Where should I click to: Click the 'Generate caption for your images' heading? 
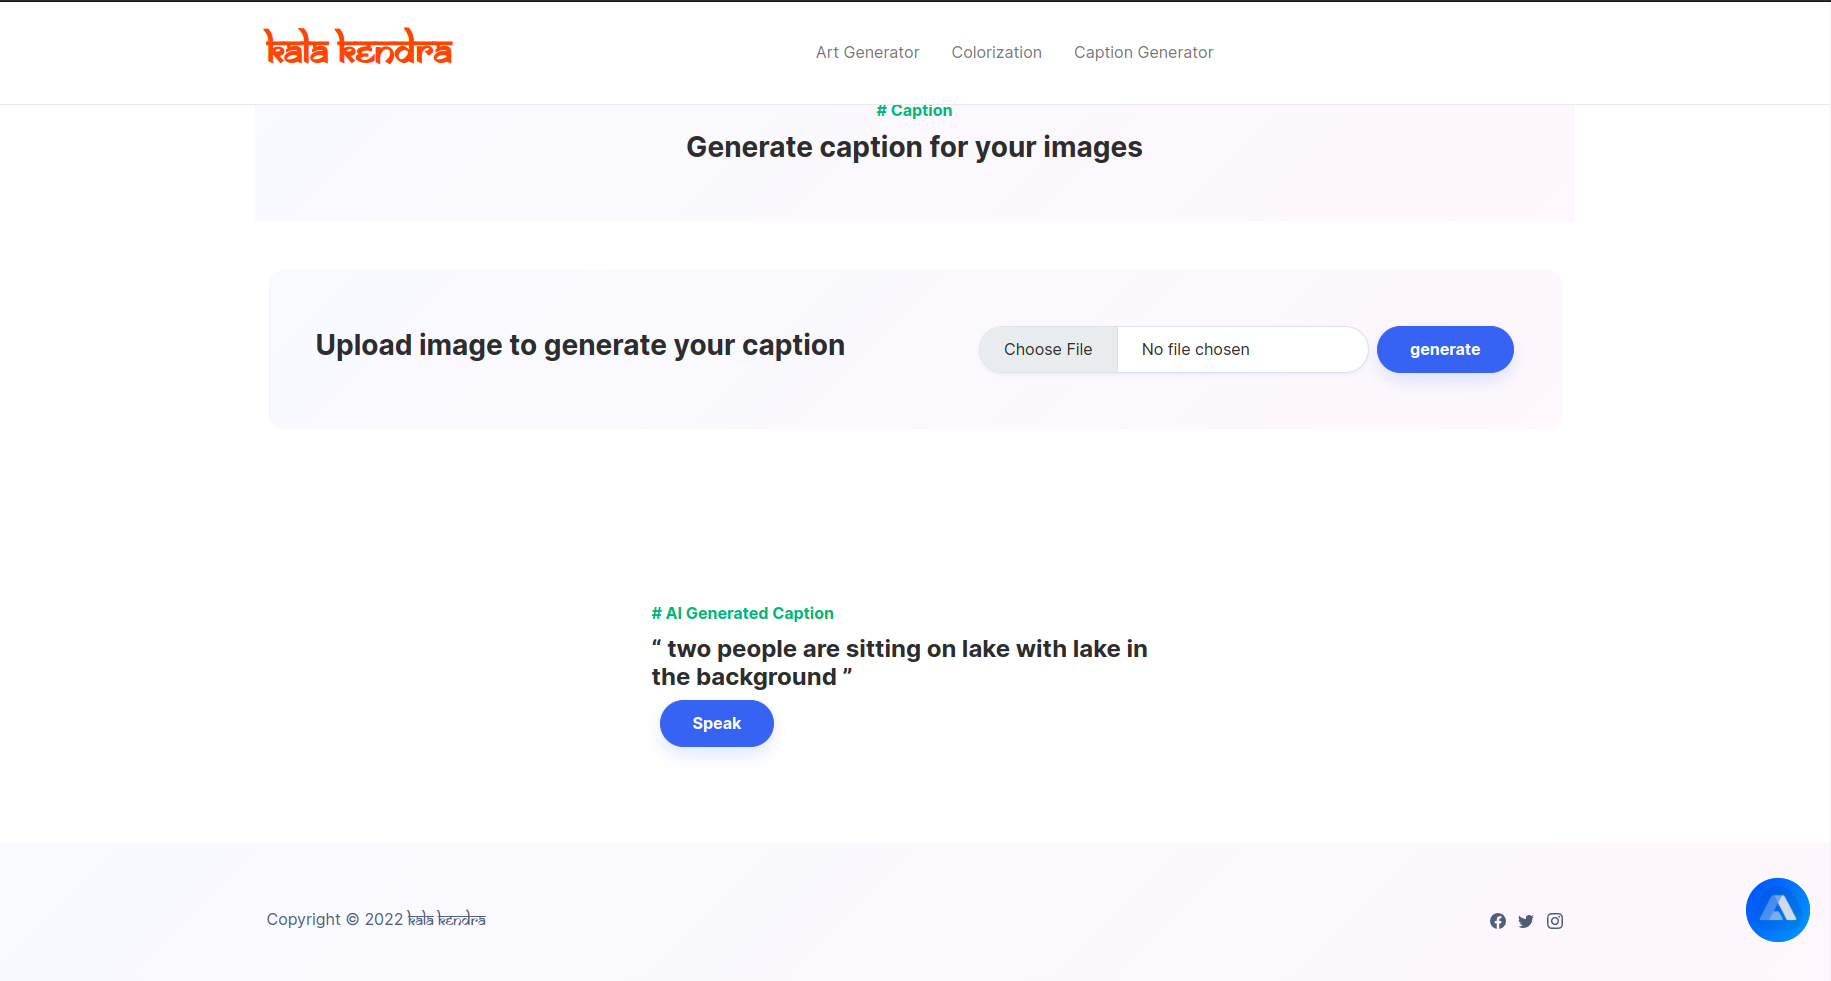(914, 147)
